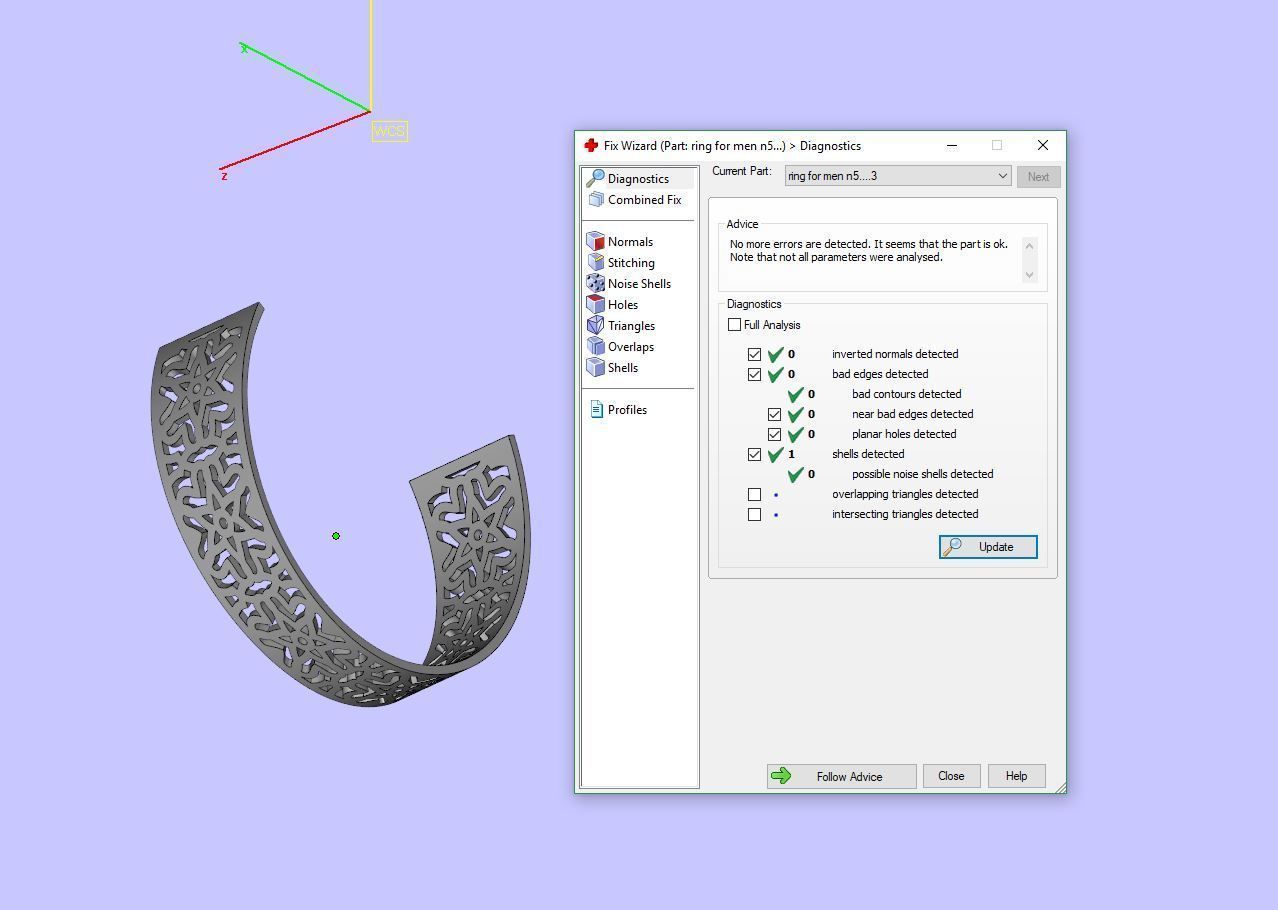Toggle planar holes detected checkbox
This screenshot has width=1278, height=910.
click(775, 434)
